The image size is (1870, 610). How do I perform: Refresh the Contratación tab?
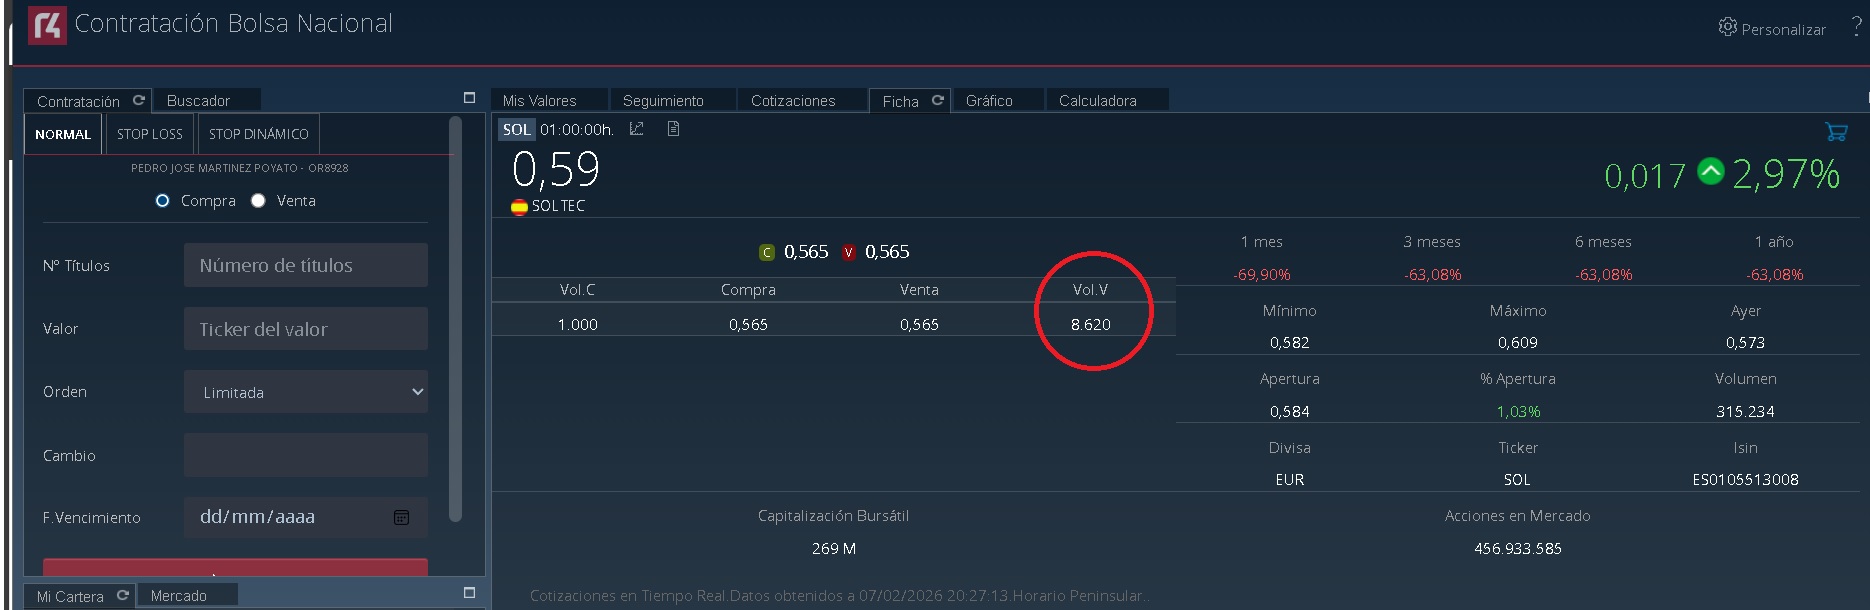click(x=139, y=100)
